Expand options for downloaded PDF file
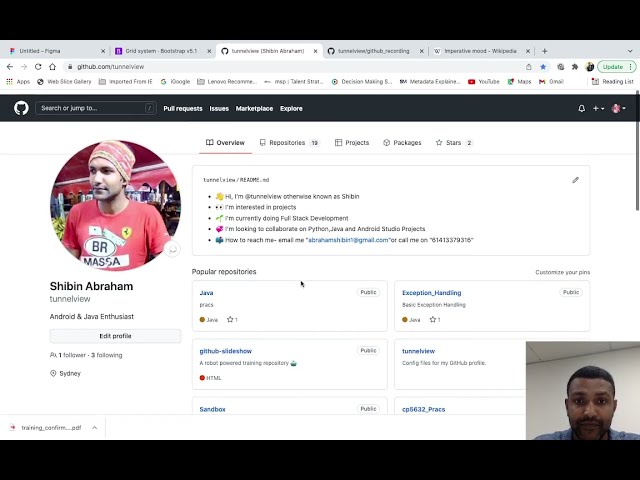Screen dimensions: 640x480 [95, 427]
